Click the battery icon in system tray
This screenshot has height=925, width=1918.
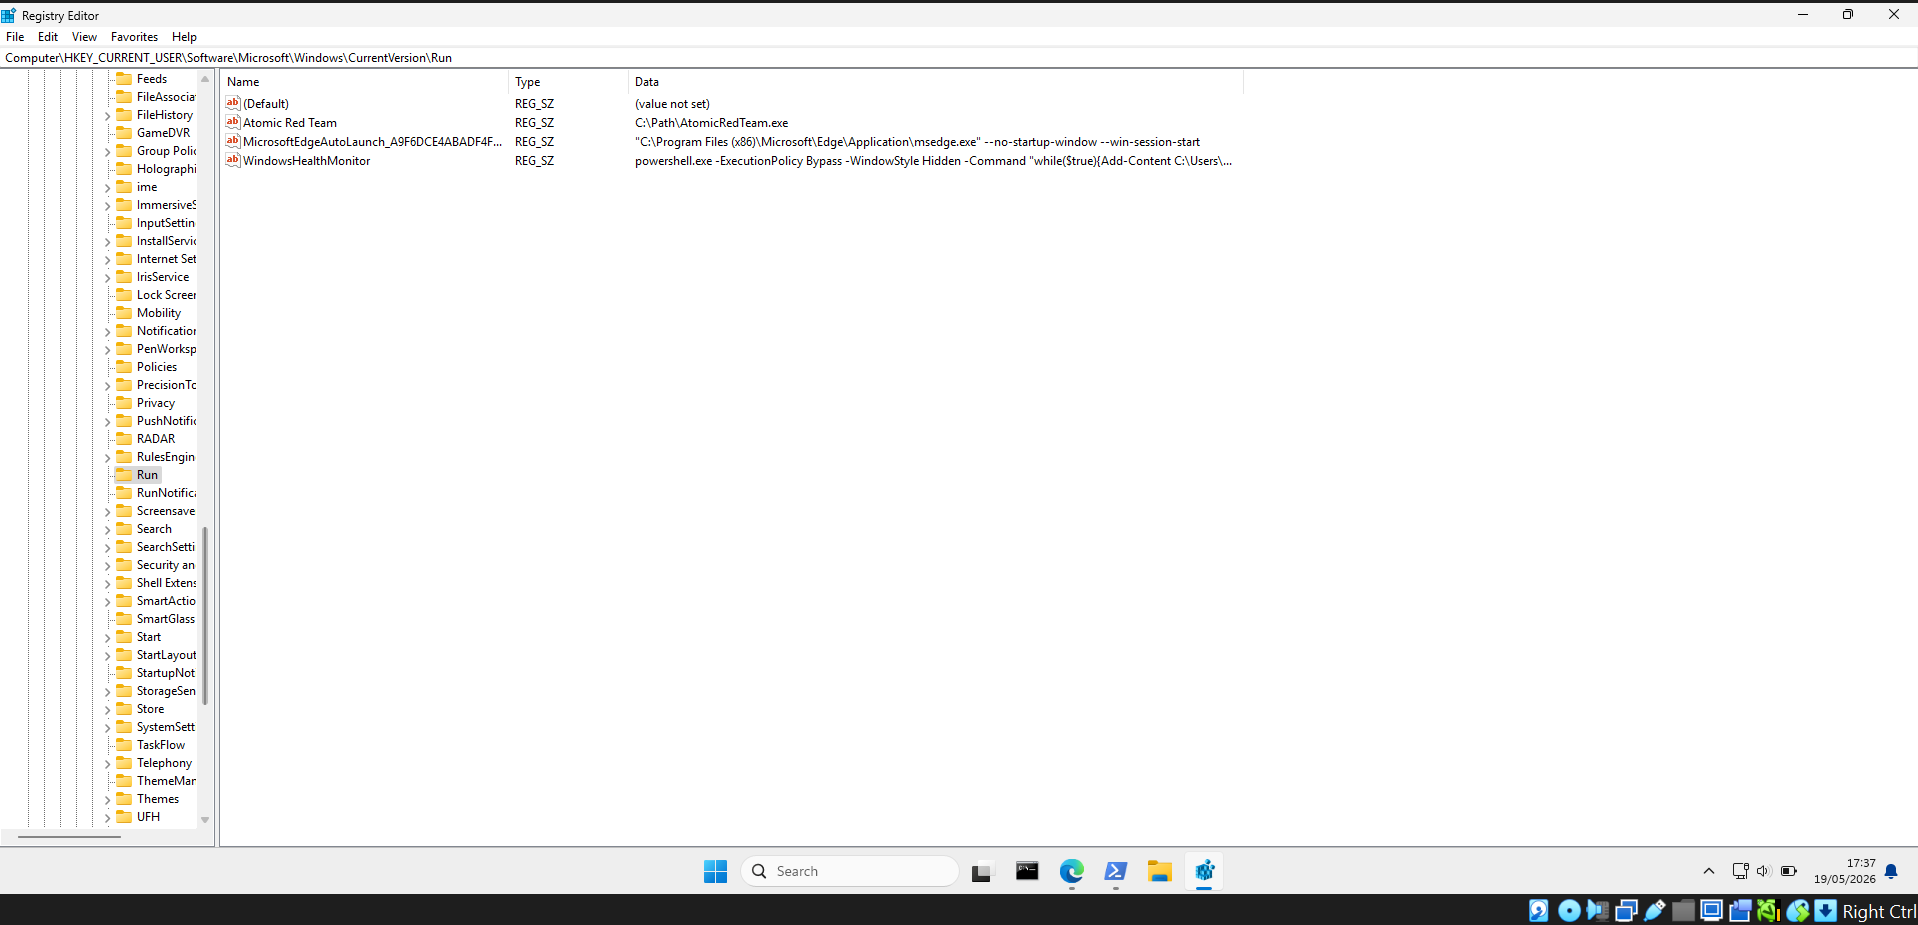[1789, 871]
